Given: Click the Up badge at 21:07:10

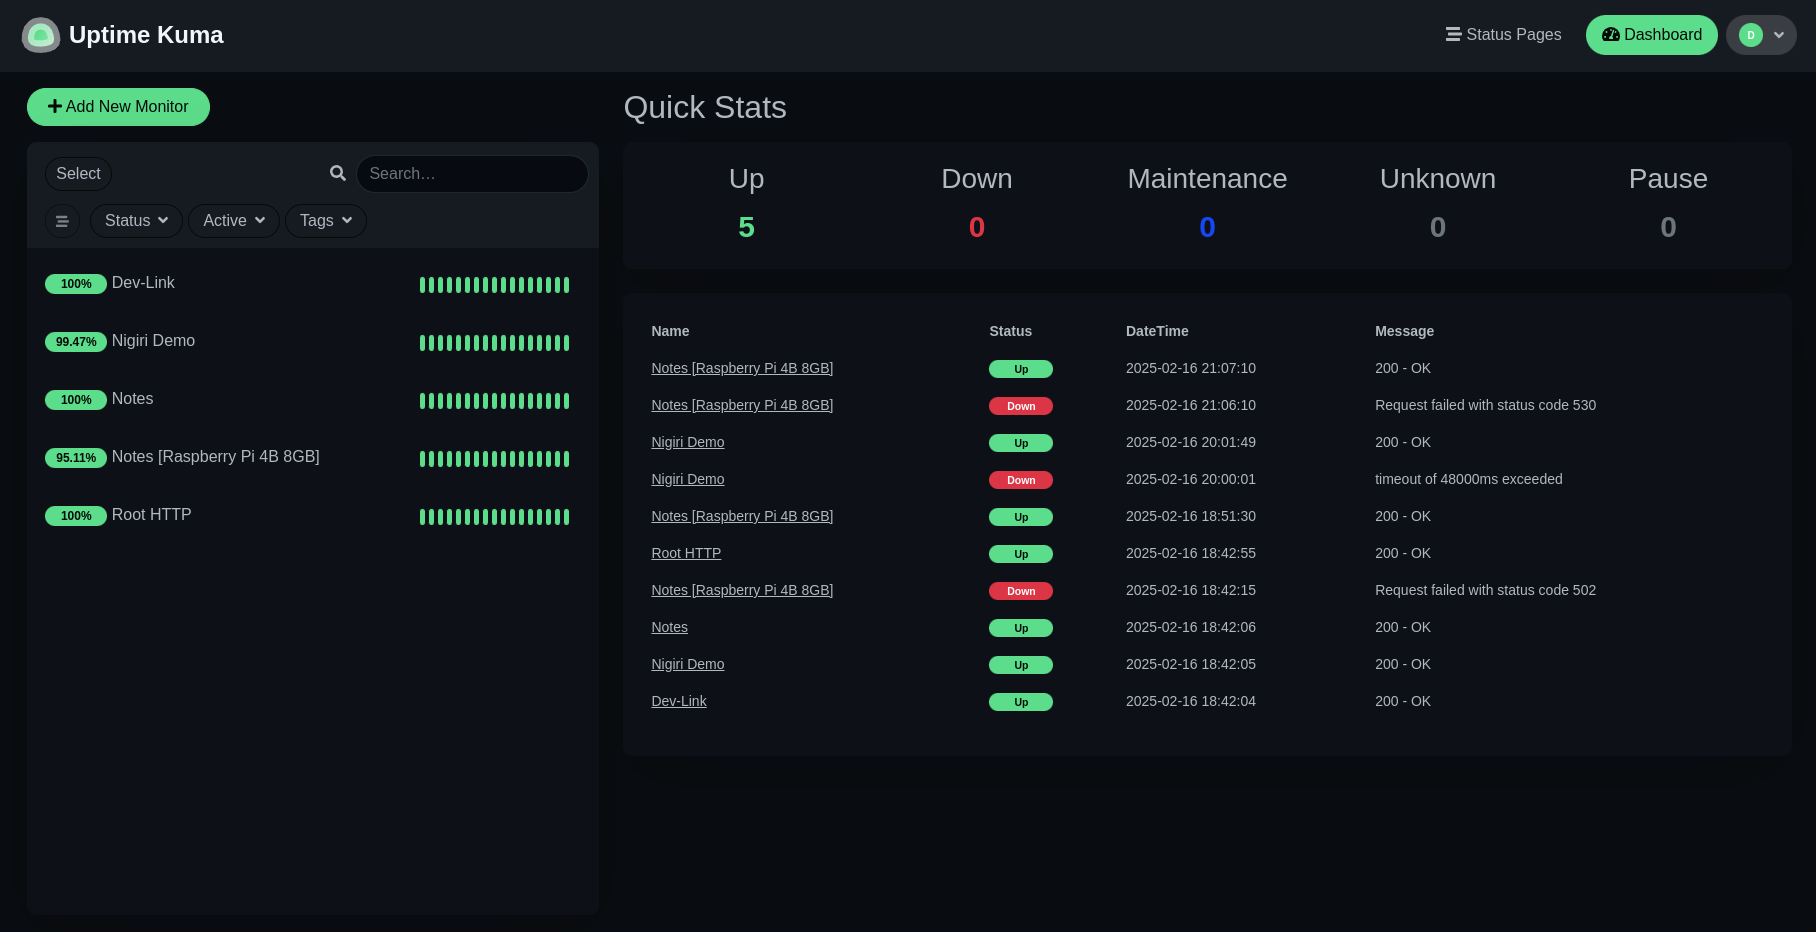Looking at the screenshot, I should 1021,369.
